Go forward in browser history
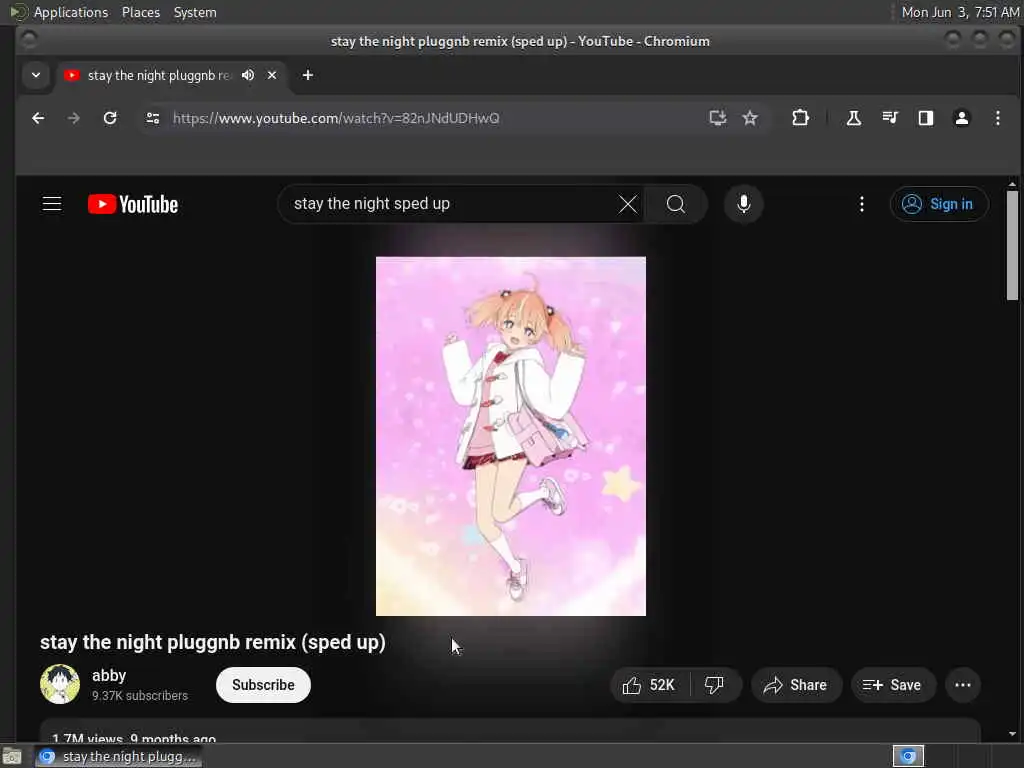This screenshot has width=1024, height=768. click(x=74, y=118)
